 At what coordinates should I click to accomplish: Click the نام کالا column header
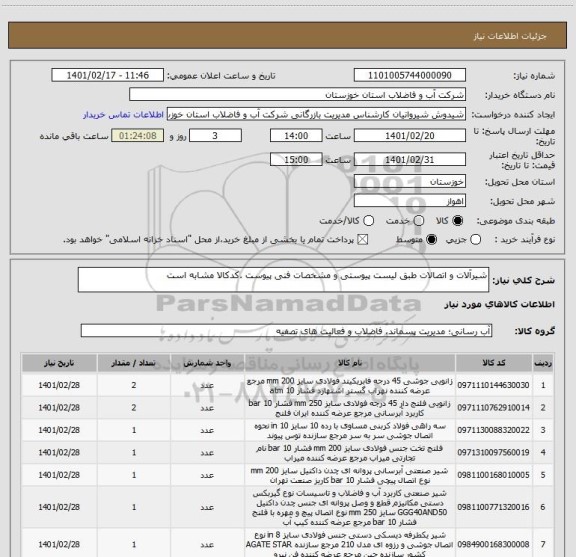(x=350, y=363)
